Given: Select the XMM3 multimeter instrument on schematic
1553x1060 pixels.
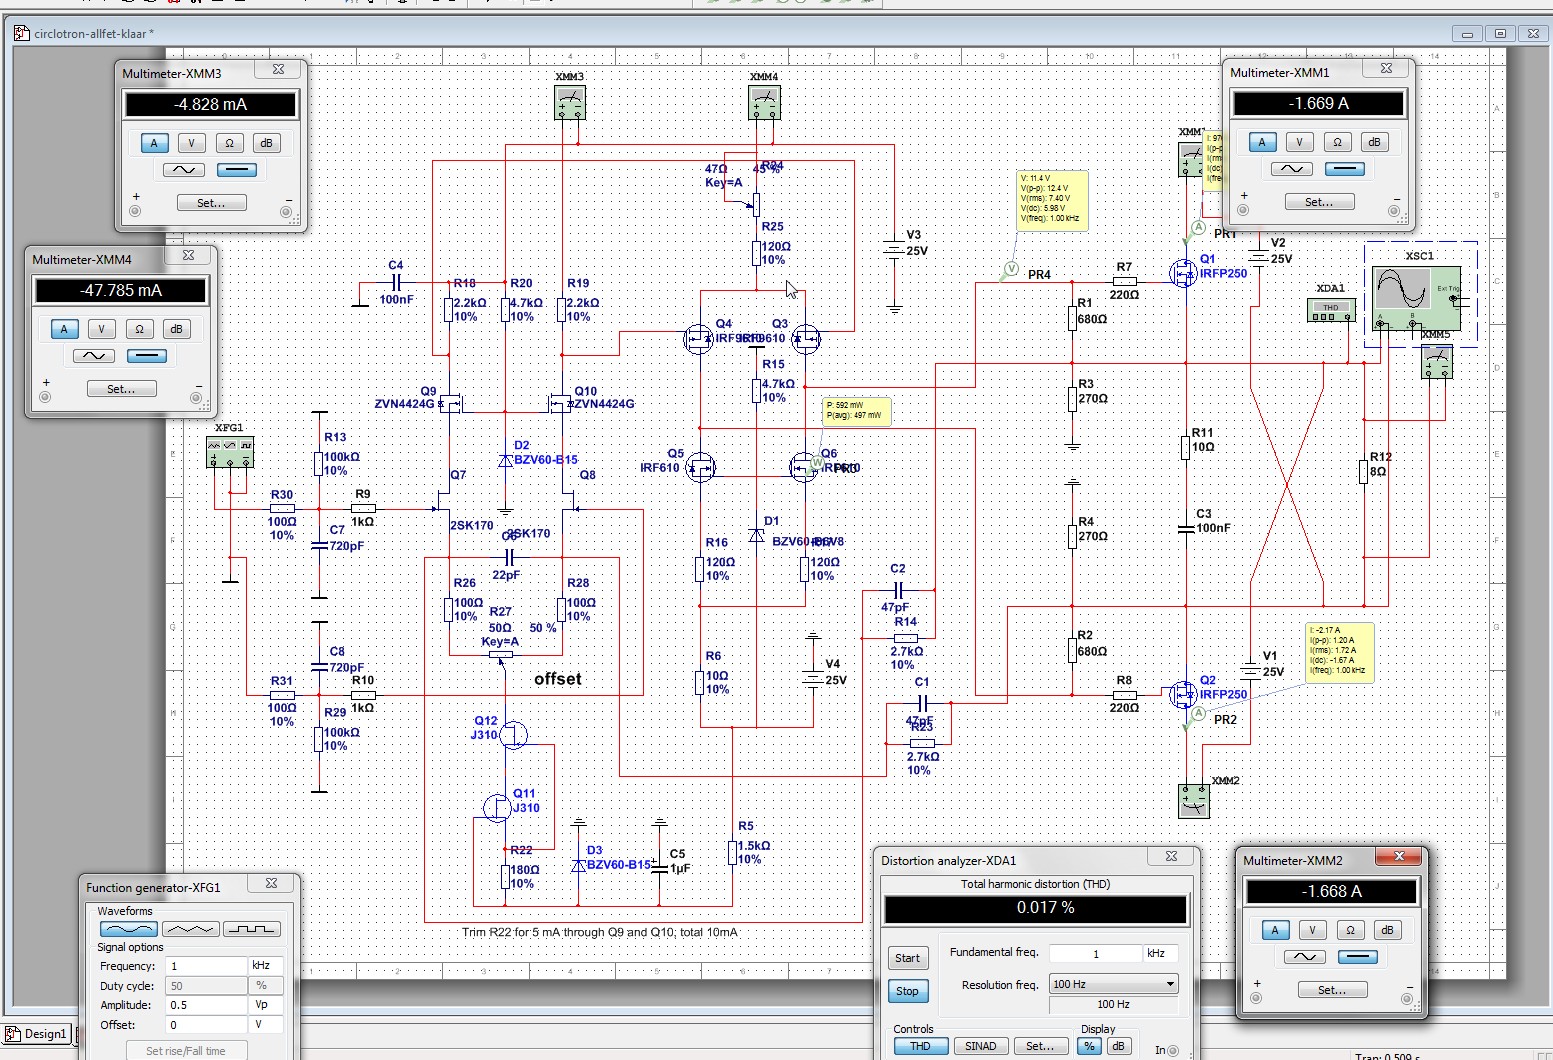Looking at the screenshot, I should (x=569, y=102).
